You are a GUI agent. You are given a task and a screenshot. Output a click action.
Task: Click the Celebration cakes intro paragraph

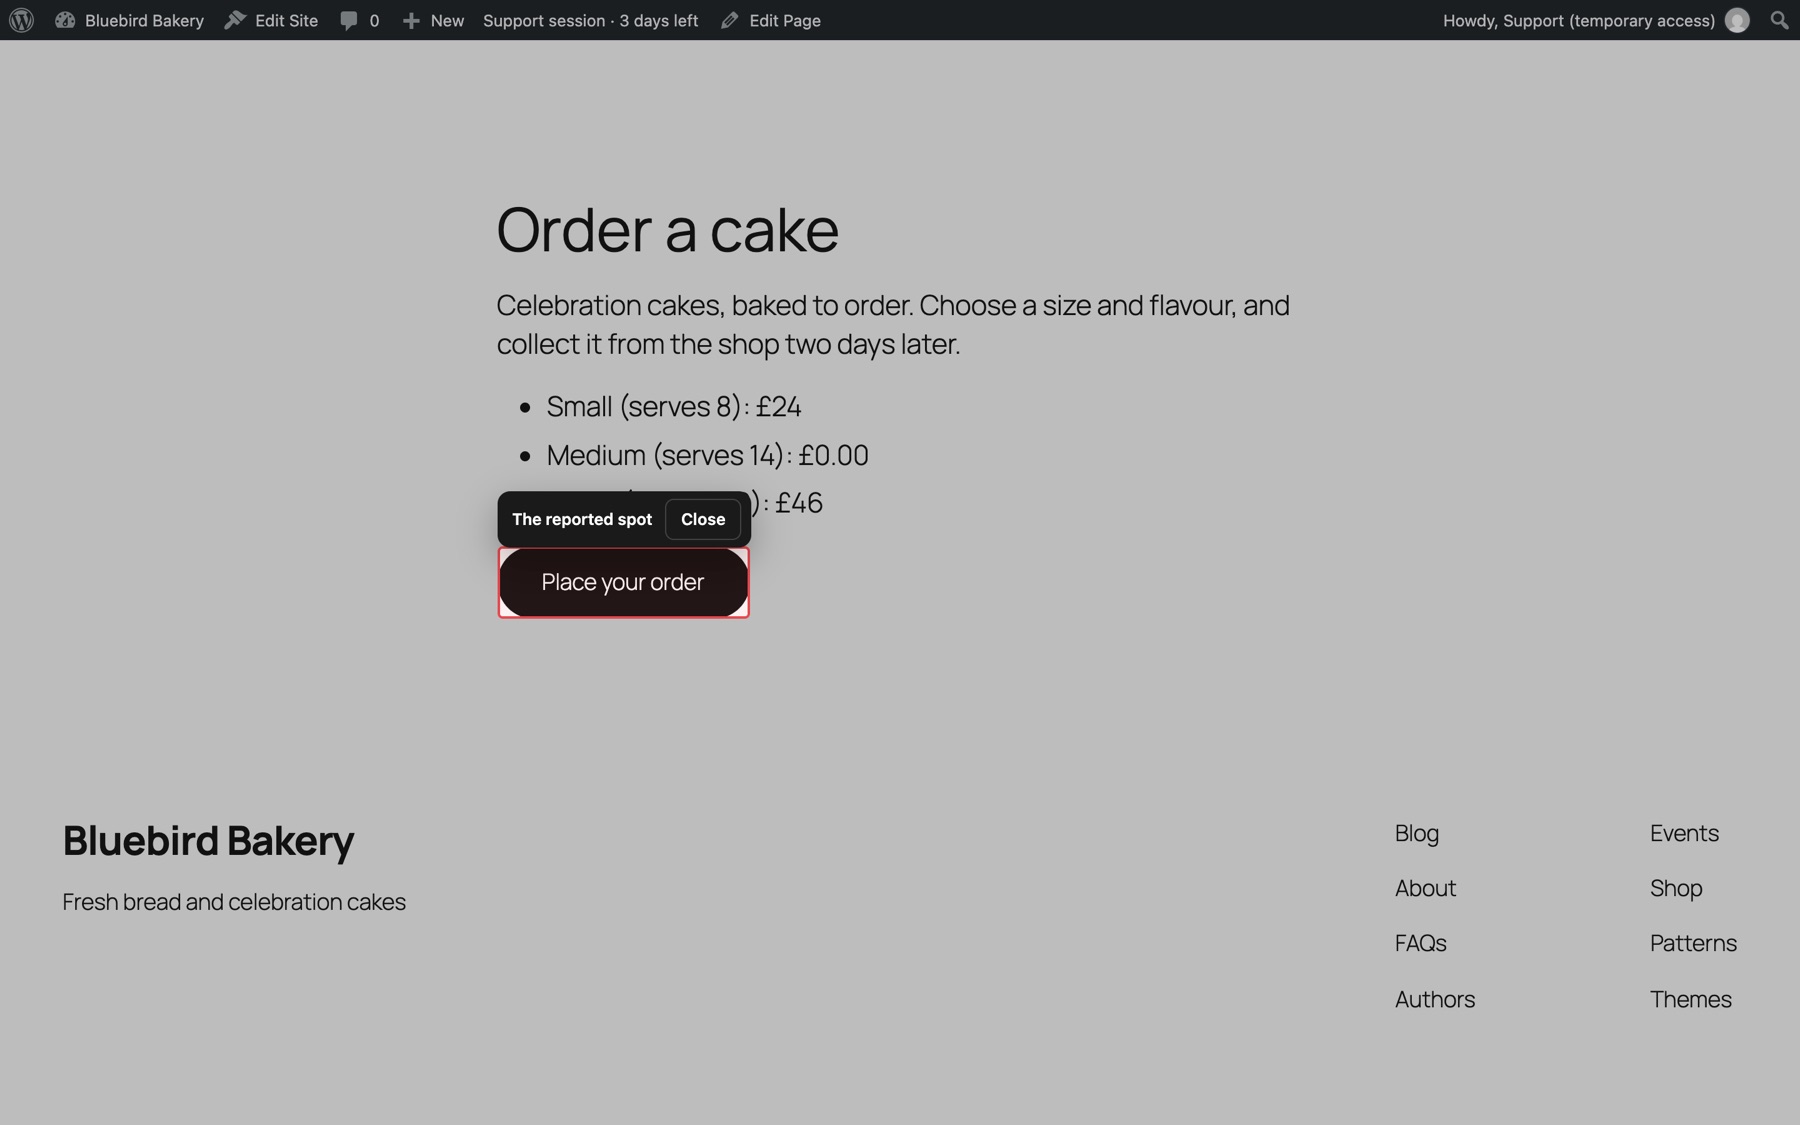click(x=893, y=324)
